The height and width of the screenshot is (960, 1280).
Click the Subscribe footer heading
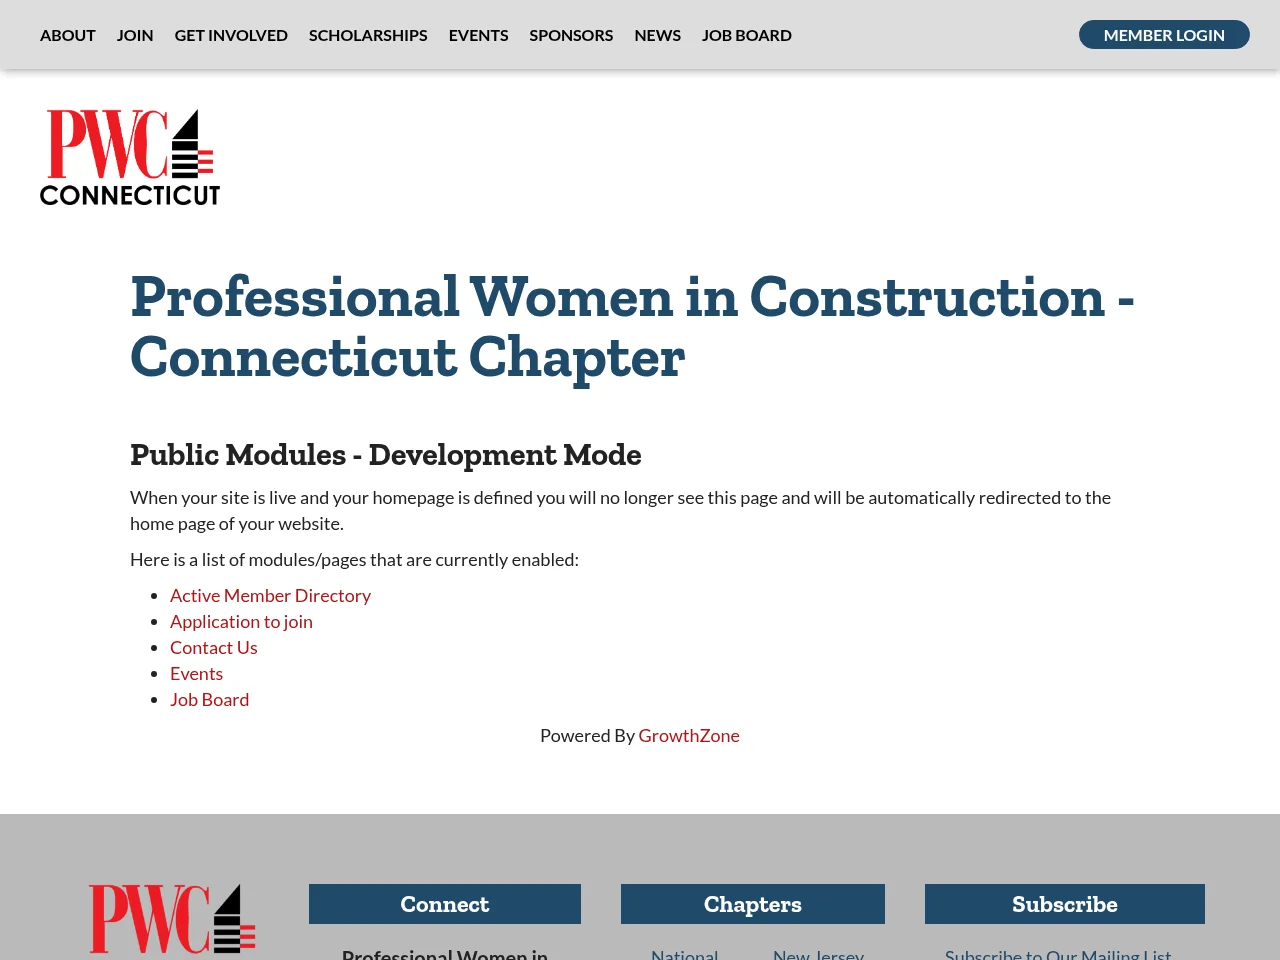tap(1065, 904)
